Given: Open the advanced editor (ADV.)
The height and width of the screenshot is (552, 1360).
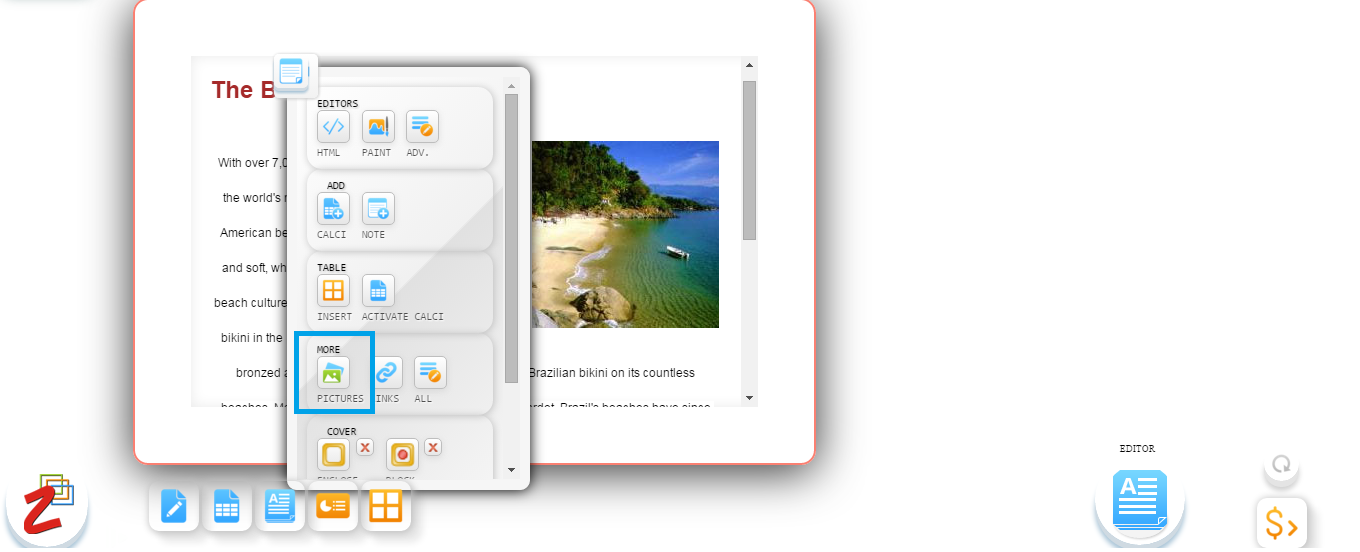Looking at the screenshot, I should point(422,127).
